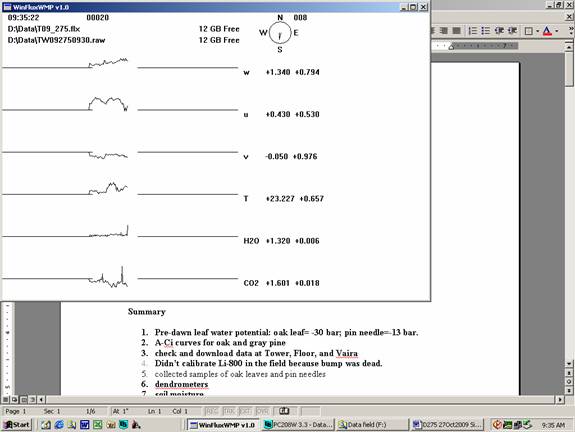Click 'A-Ci curves for oak and gray pine'
Screen dimensions: 575x432
click(220, 343)
